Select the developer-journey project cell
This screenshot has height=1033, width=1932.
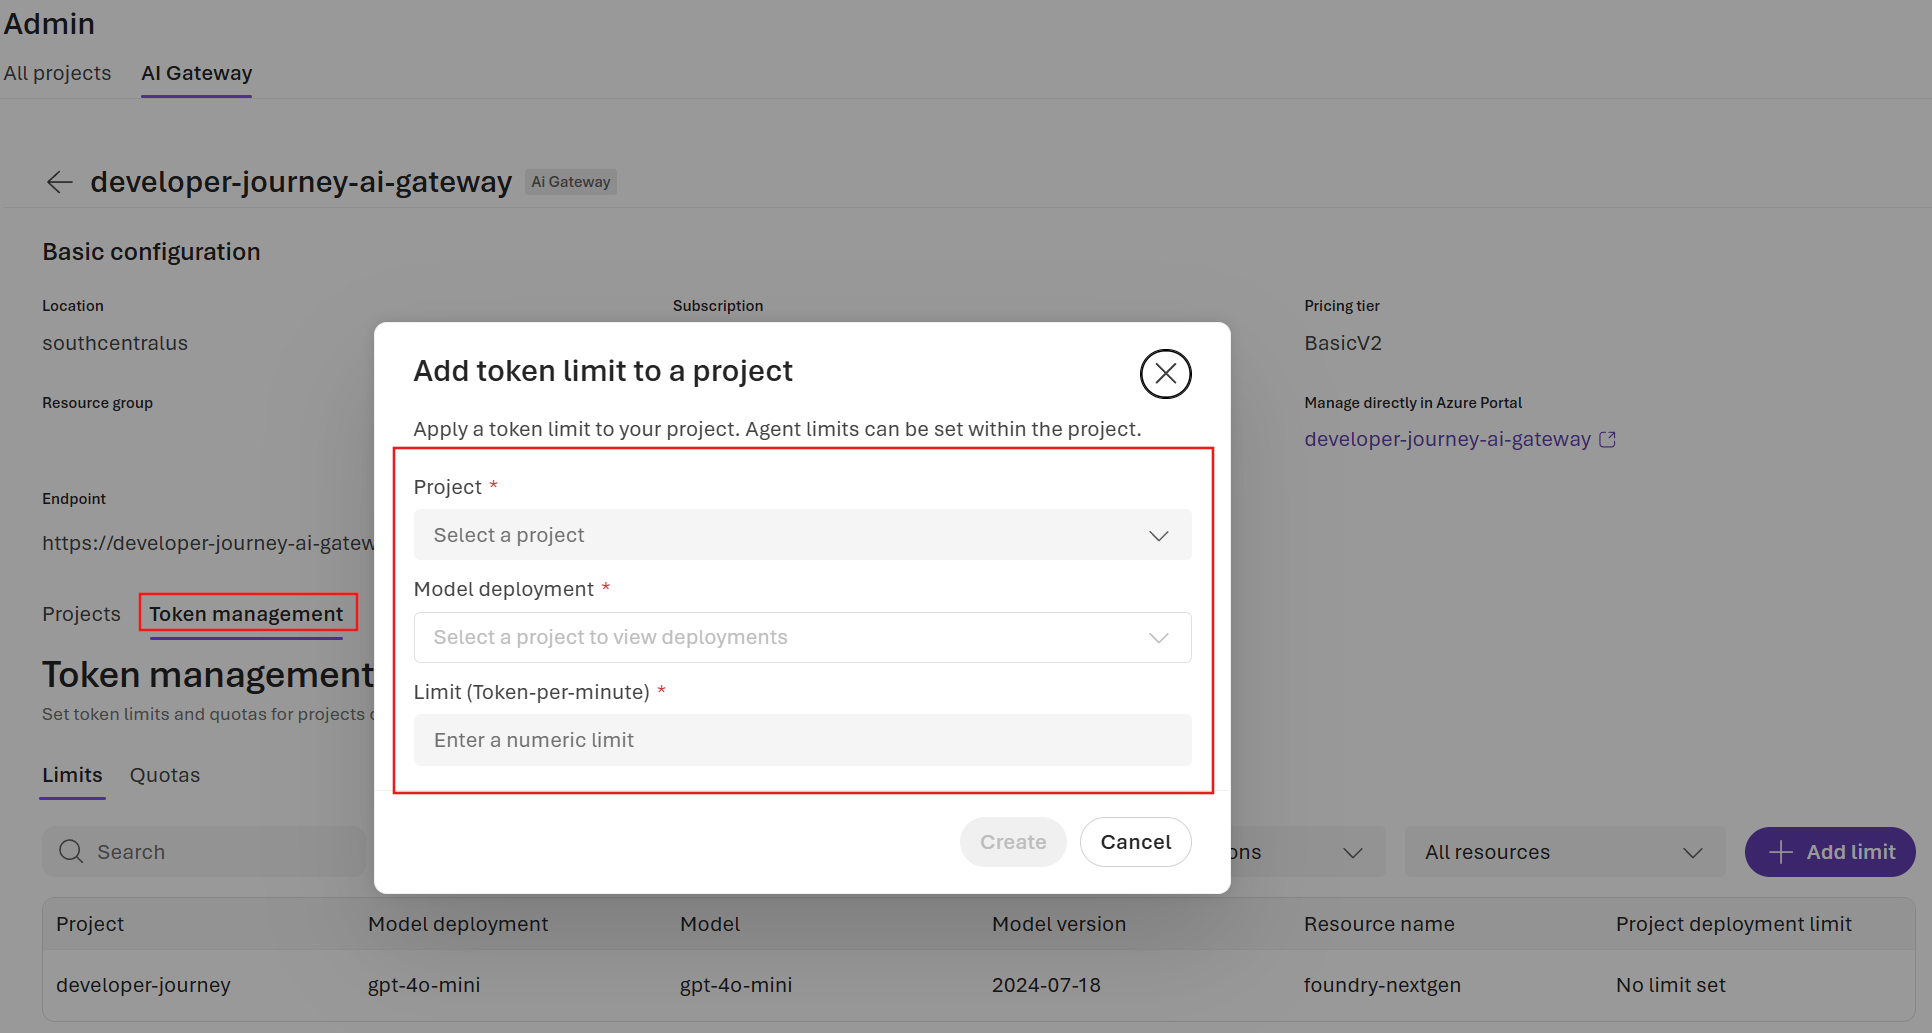143,985
